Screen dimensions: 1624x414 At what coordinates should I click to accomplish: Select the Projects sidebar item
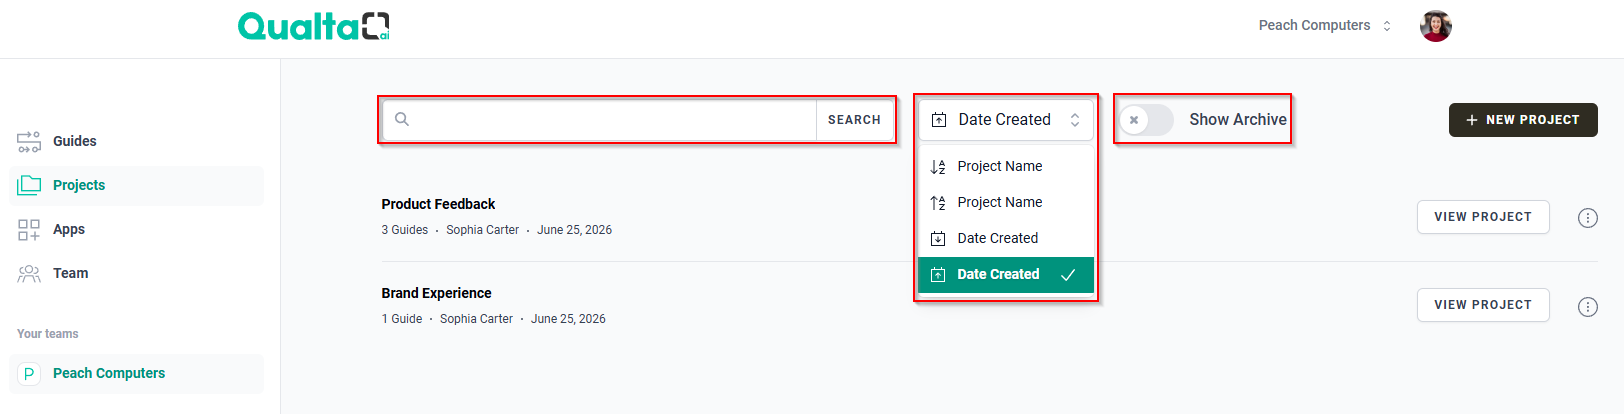(x=137, y=185)
